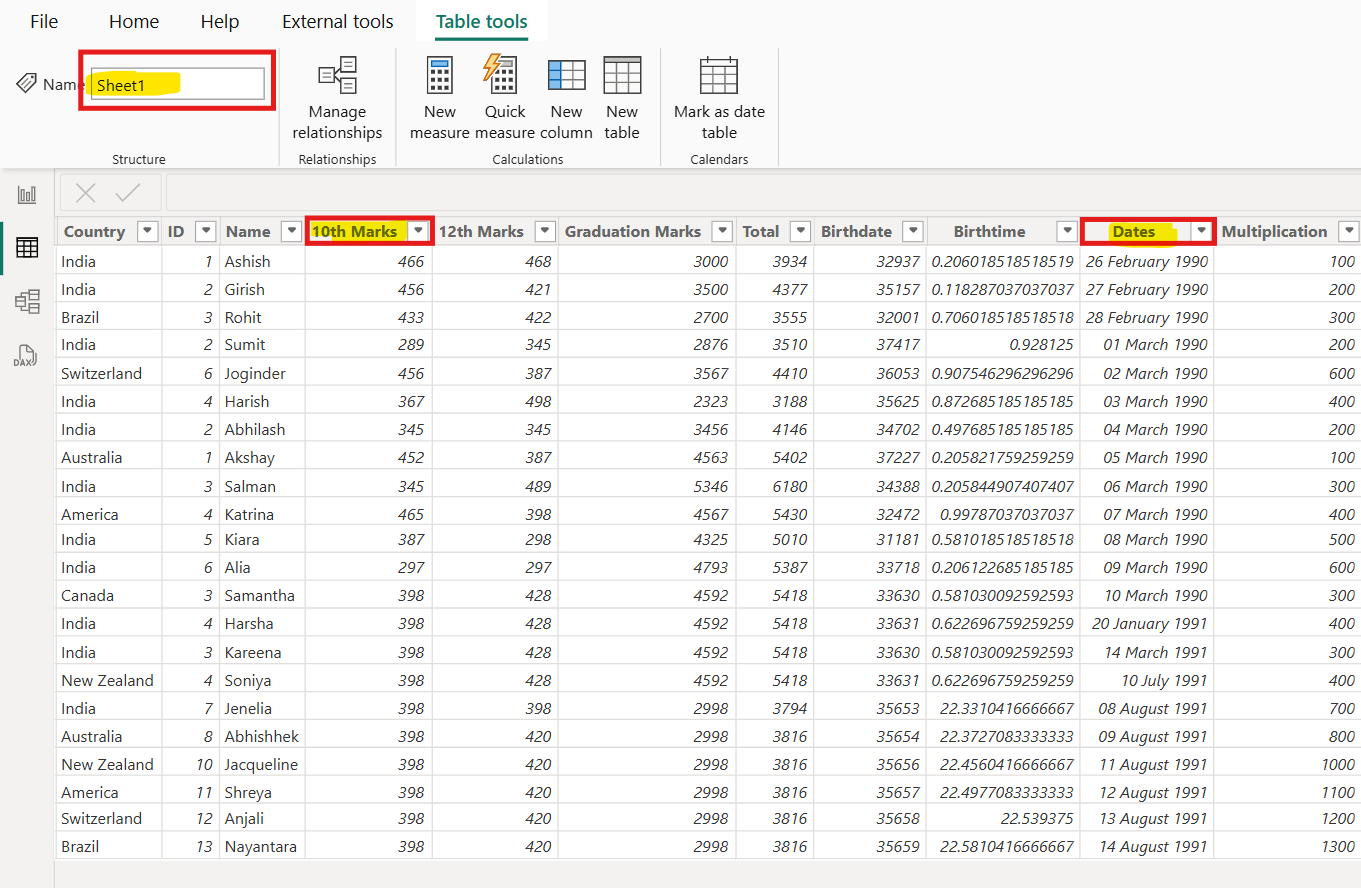
Task: Open the External tools menu
Action: (337, 21)
